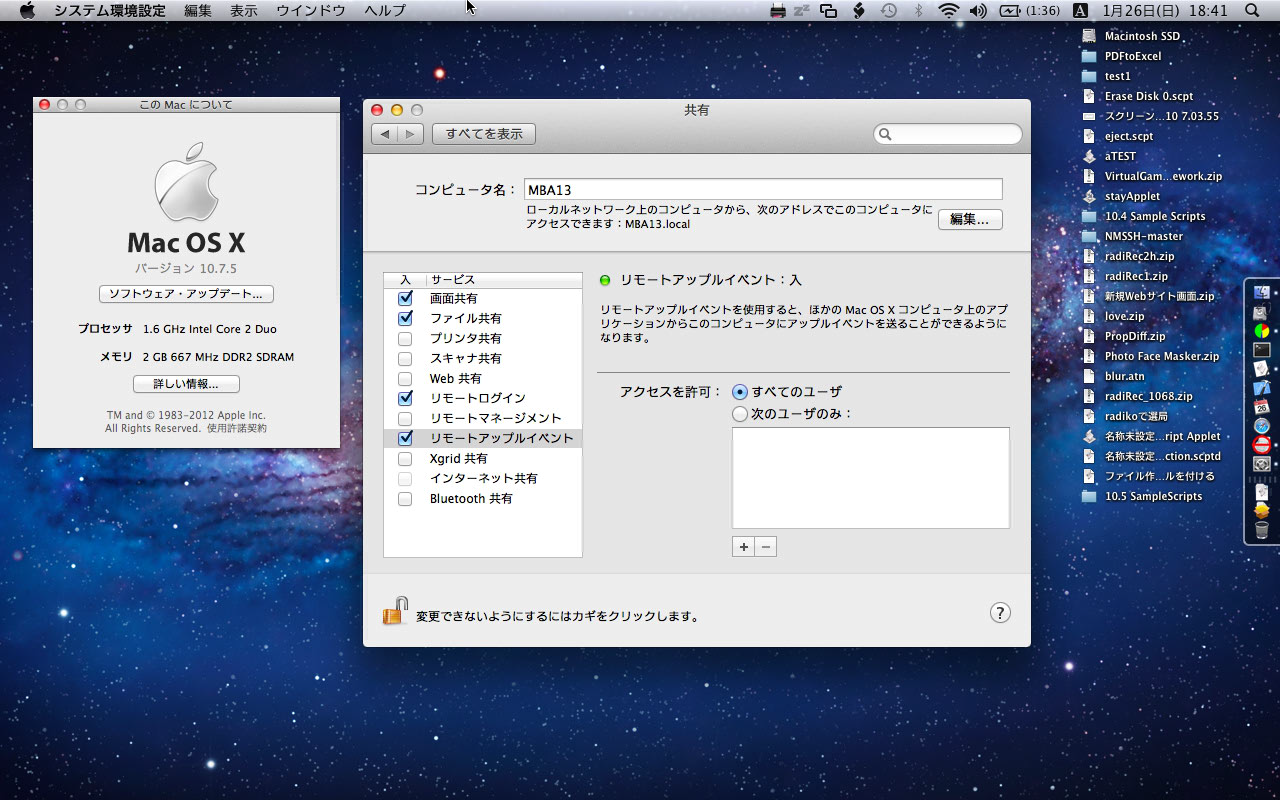The width and height of the screenshot is (1280, 800).
Task: Show Wi-Fi status menu
Action: coord(948,10)
